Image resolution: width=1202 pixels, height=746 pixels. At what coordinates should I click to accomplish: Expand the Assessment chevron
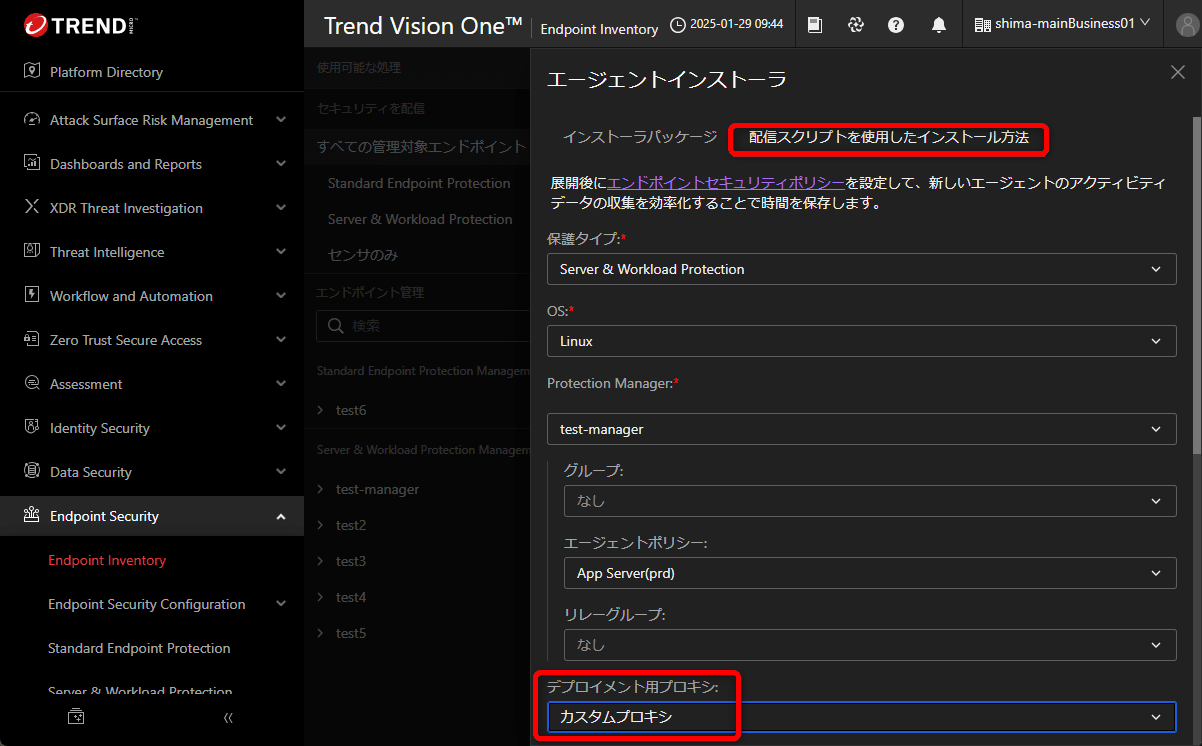[281, 384]
